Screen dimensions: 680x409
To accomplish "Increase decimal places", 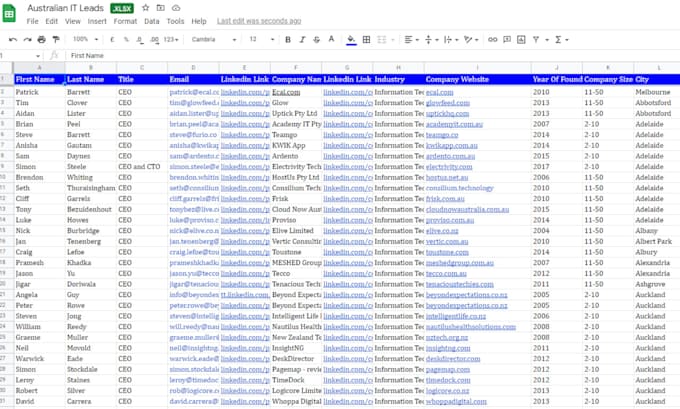I will (x=154, y=39).
